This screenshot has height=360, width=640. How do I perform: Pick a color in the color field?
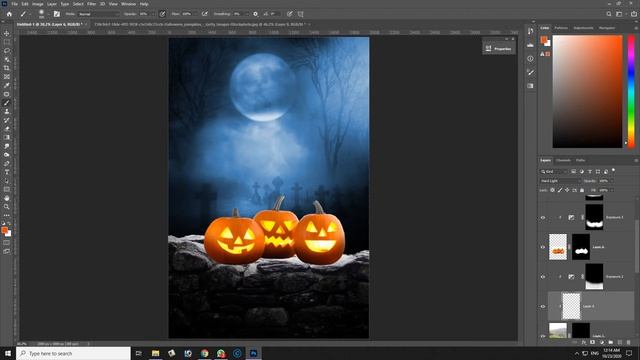587,91
